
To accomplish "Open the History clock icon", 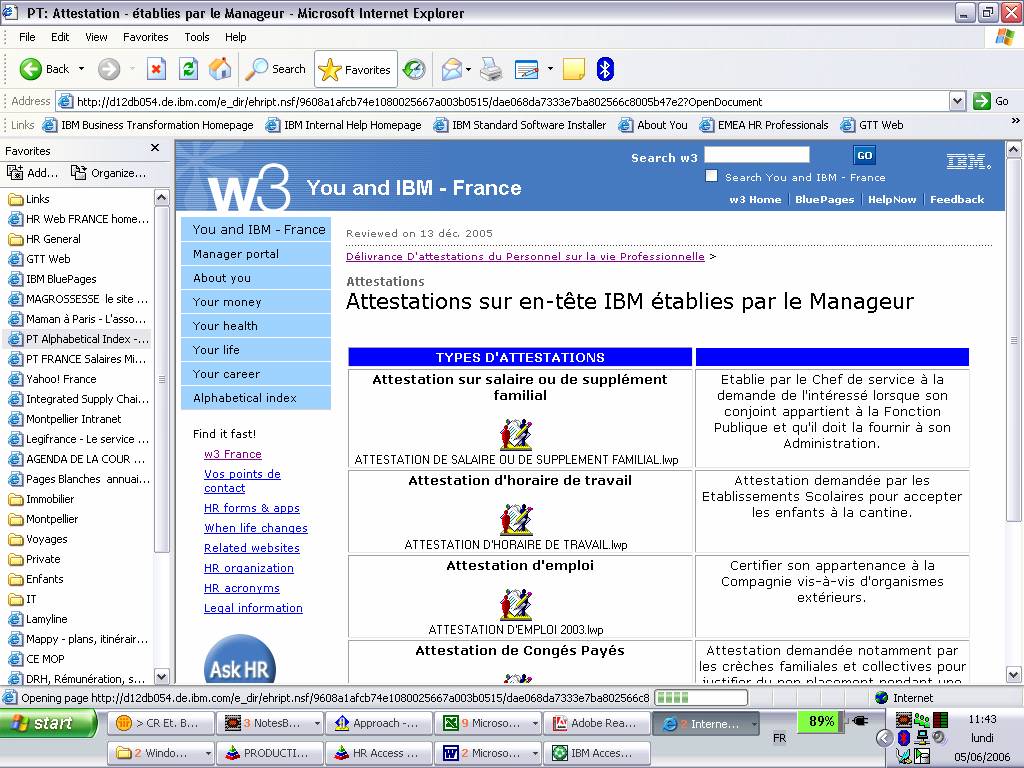I will (x=414, y=69).
